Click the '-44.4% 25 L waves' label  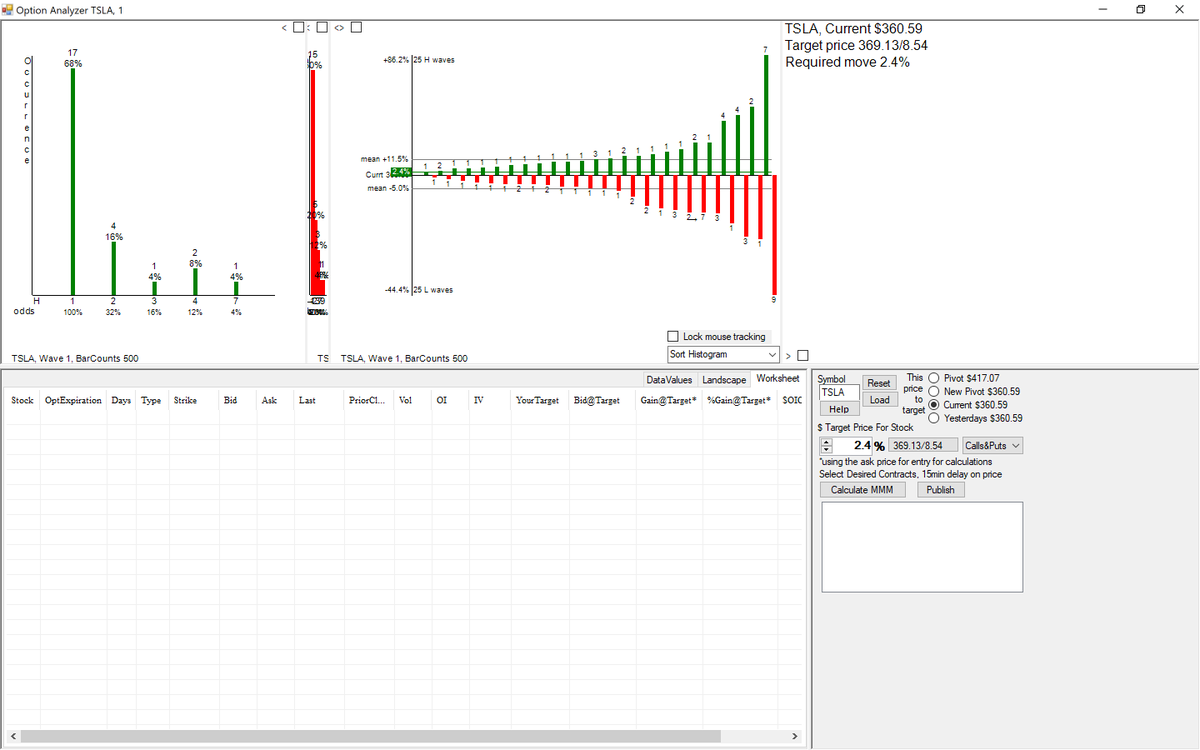coord(419,290)
